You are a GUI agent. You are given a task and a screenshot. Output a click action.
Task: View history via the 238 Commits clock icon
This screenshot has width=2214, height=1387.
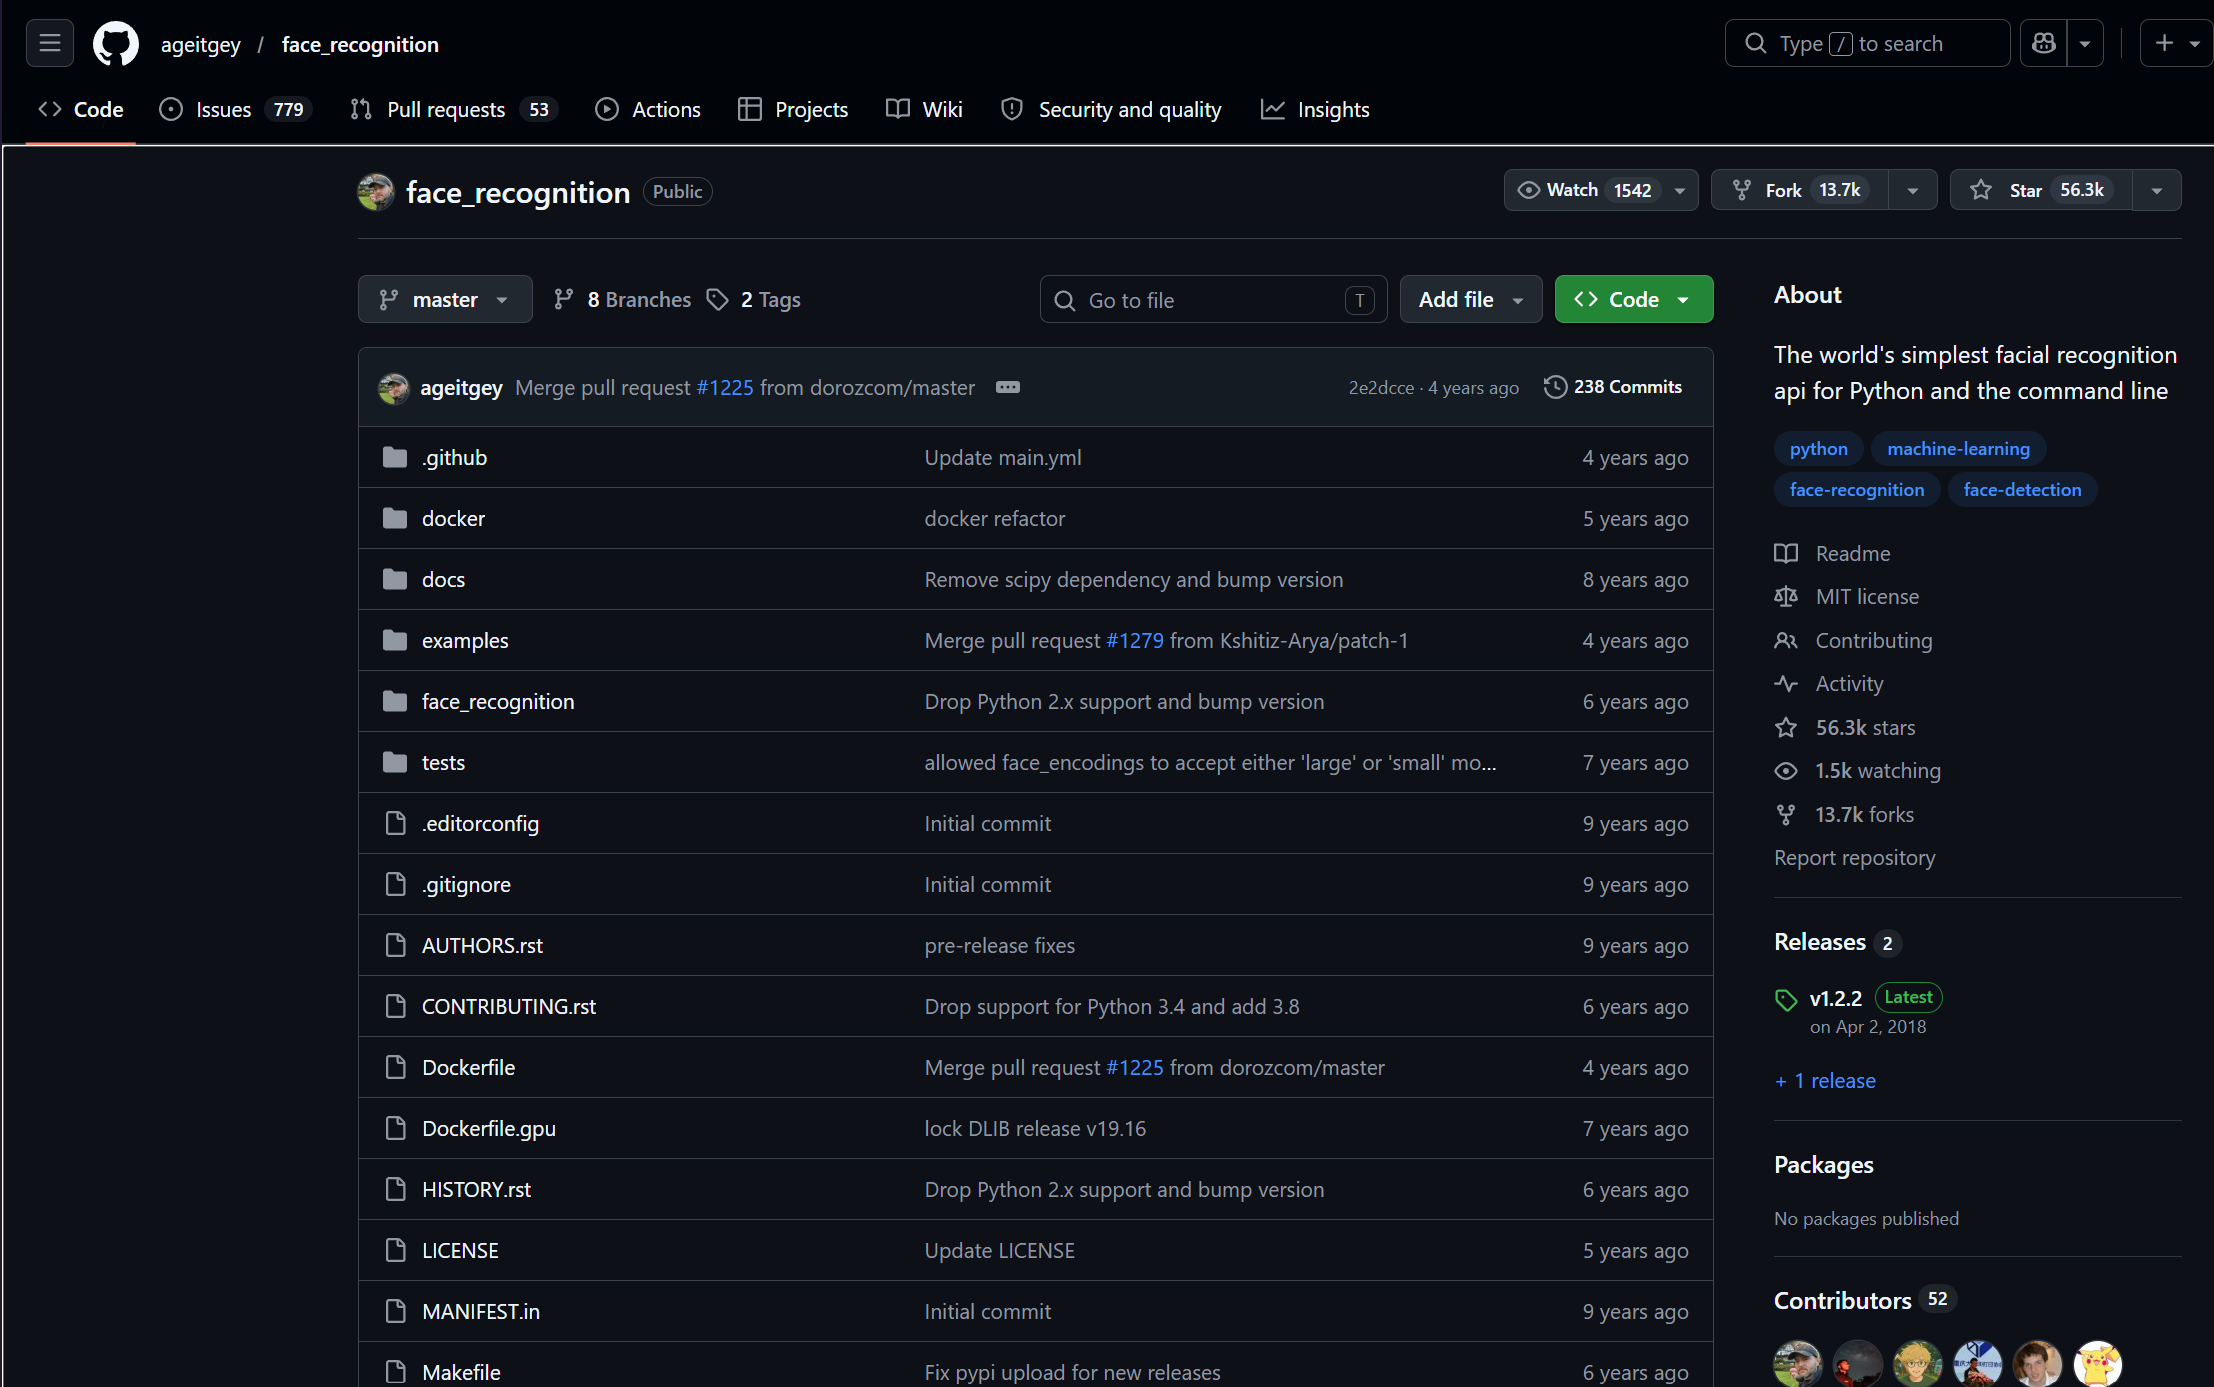(x=1556, y=387)
